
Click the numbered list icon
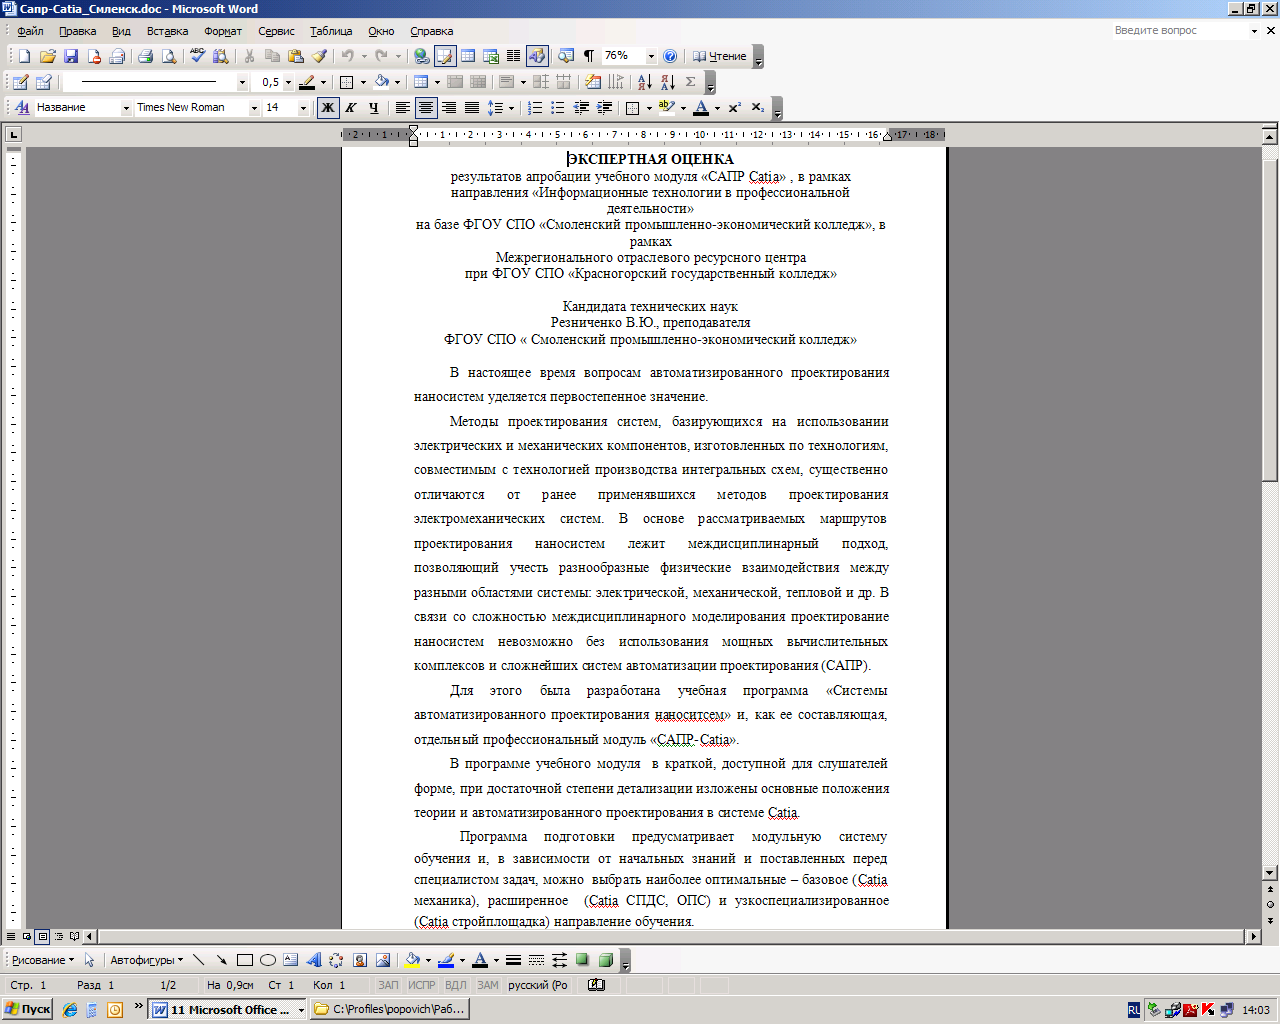536,108
